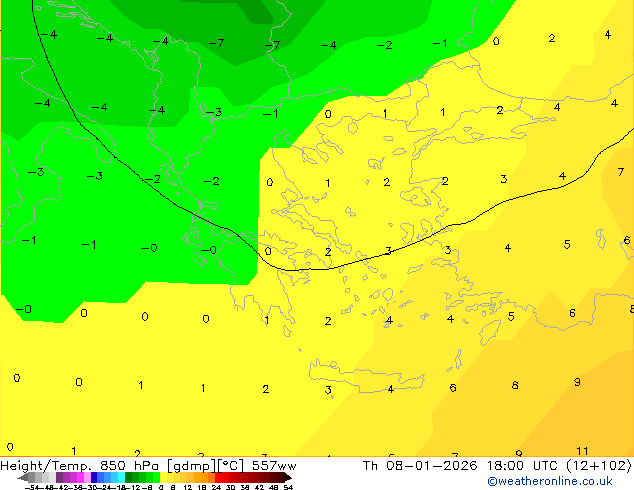
Task: Click the gray left arrow tip of the scale
Action: (x=22, y=478)
